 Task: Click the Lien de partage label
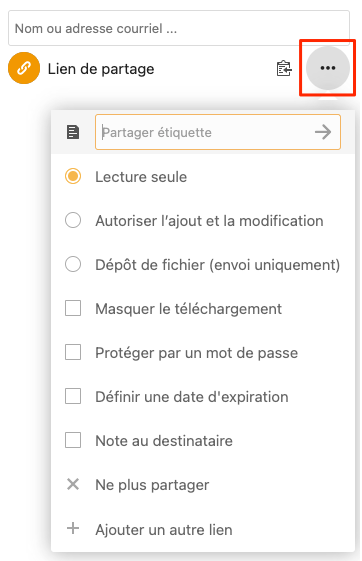101,69
